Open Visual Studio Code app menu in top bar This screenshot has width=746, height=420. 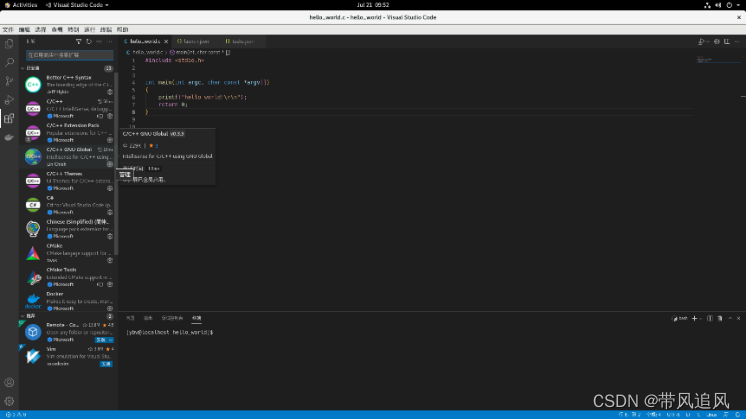[77, 5]
